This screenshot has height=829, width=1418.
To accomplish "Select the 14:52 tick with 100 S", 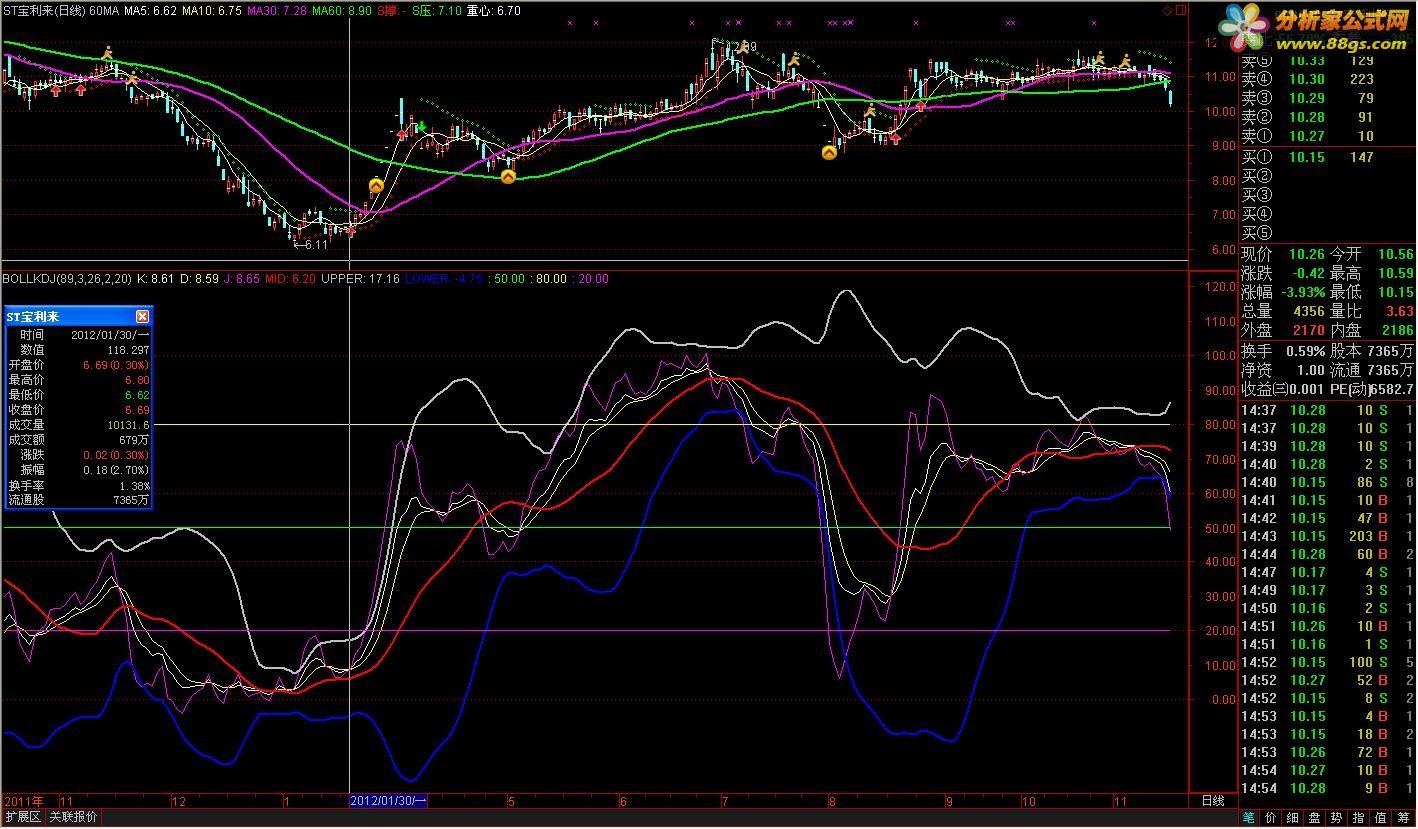I will pyautogui.click(x=1327, y=662).
